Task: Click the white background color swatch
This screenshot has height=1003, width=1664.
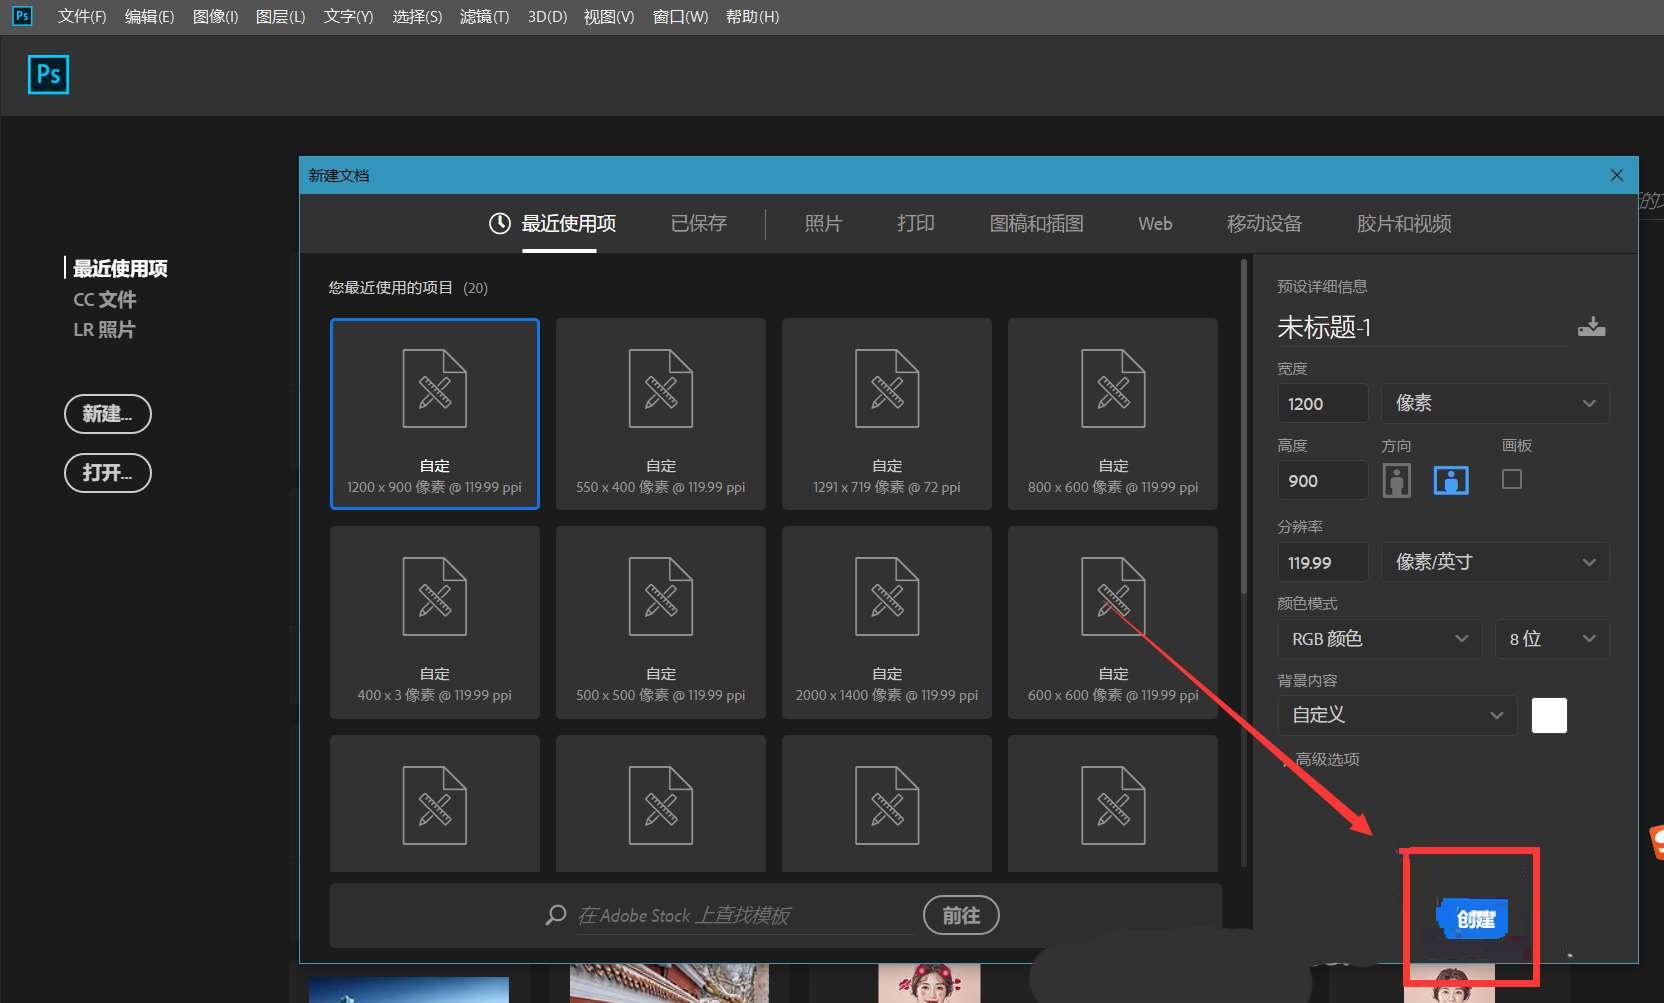Action: (x=1549, y=715)
